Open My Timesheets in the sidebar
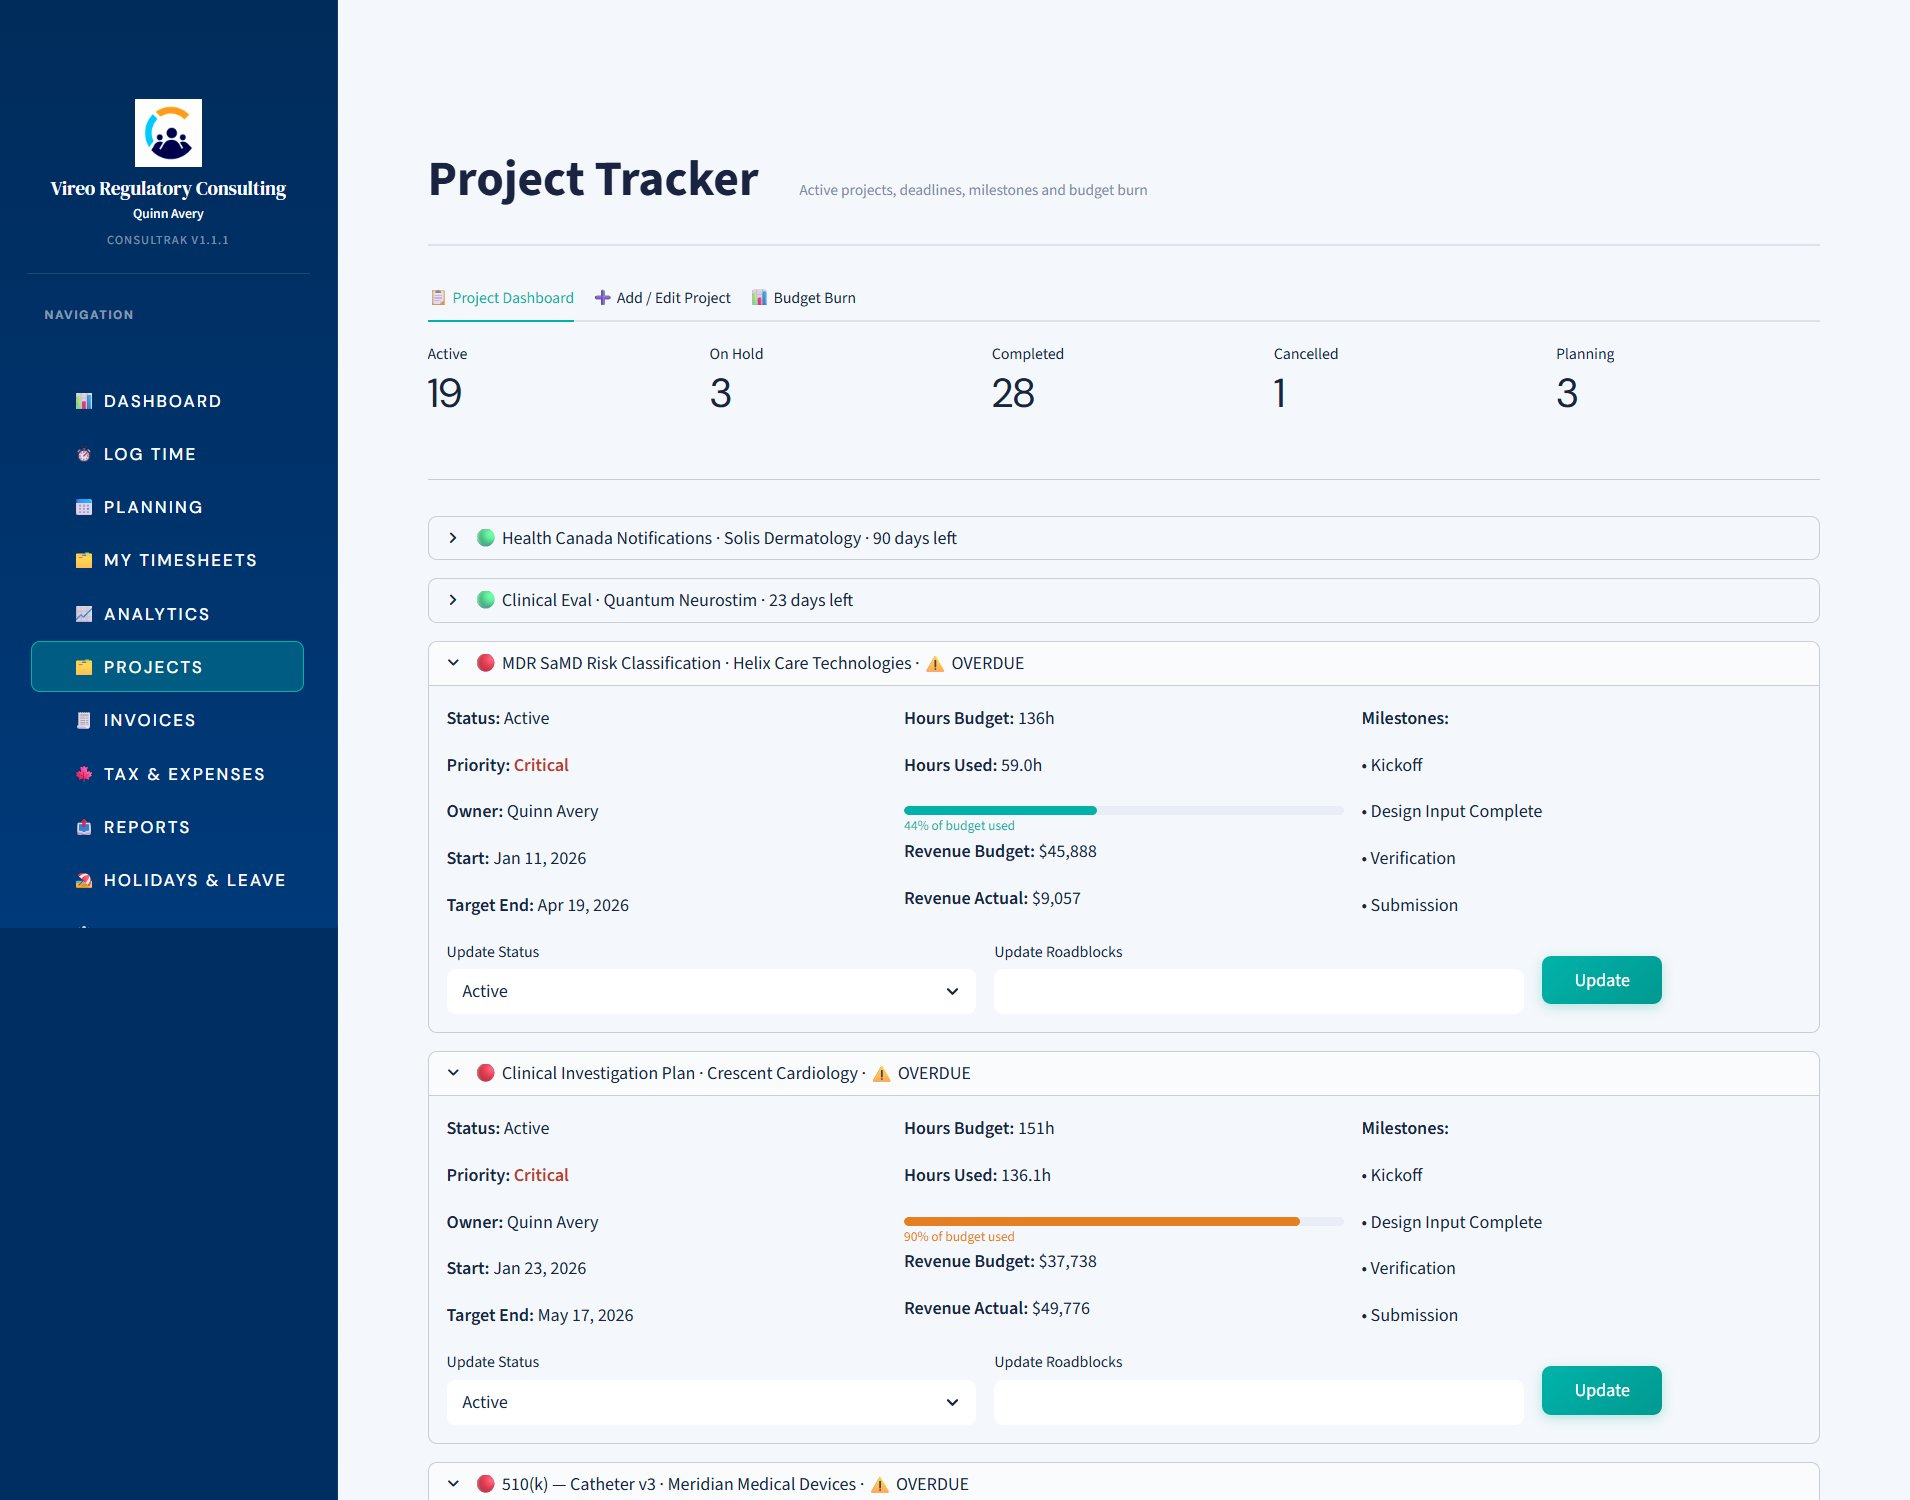1910x1500 pixels. pos(167,560)
